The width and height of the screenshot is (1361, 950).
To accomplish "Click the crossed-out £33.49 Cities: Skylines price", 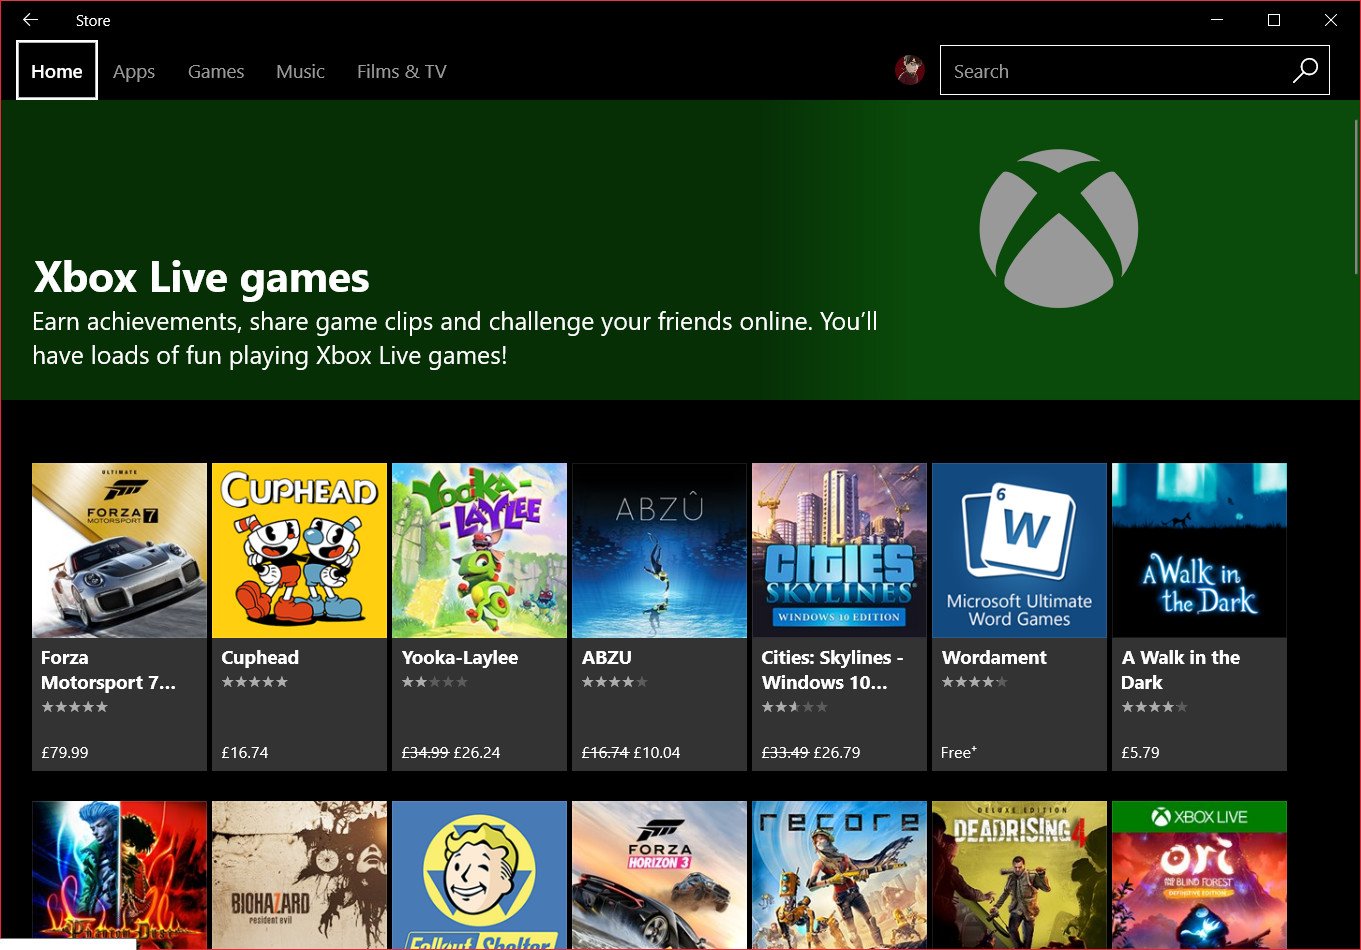I will coord(785,752).
